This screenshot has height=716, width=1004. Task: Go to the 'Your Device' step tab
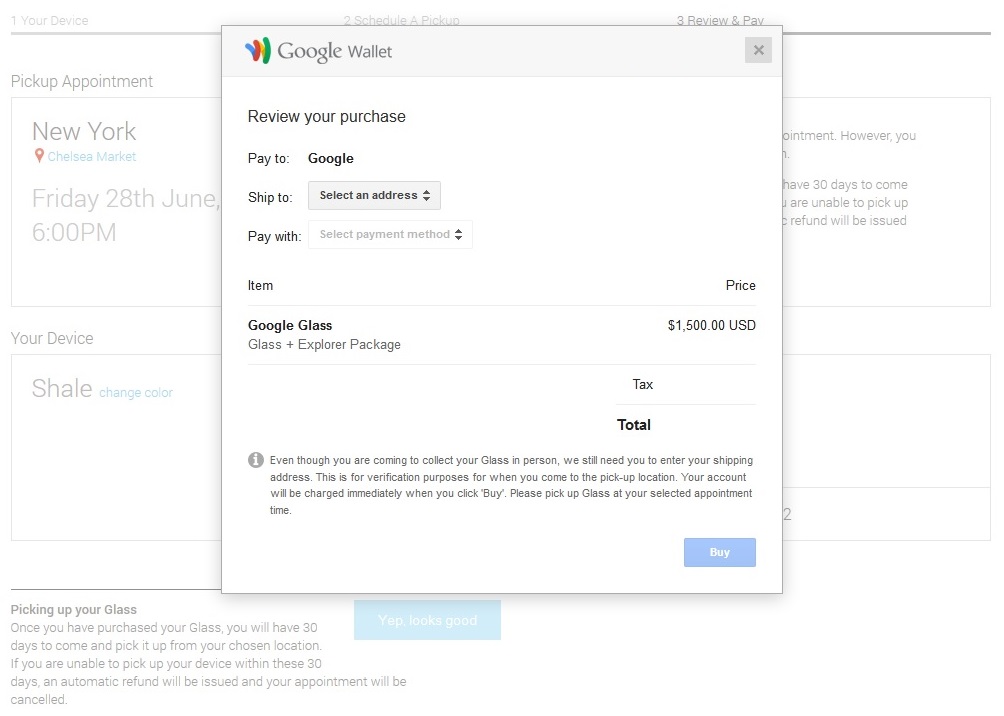[50, 20]
